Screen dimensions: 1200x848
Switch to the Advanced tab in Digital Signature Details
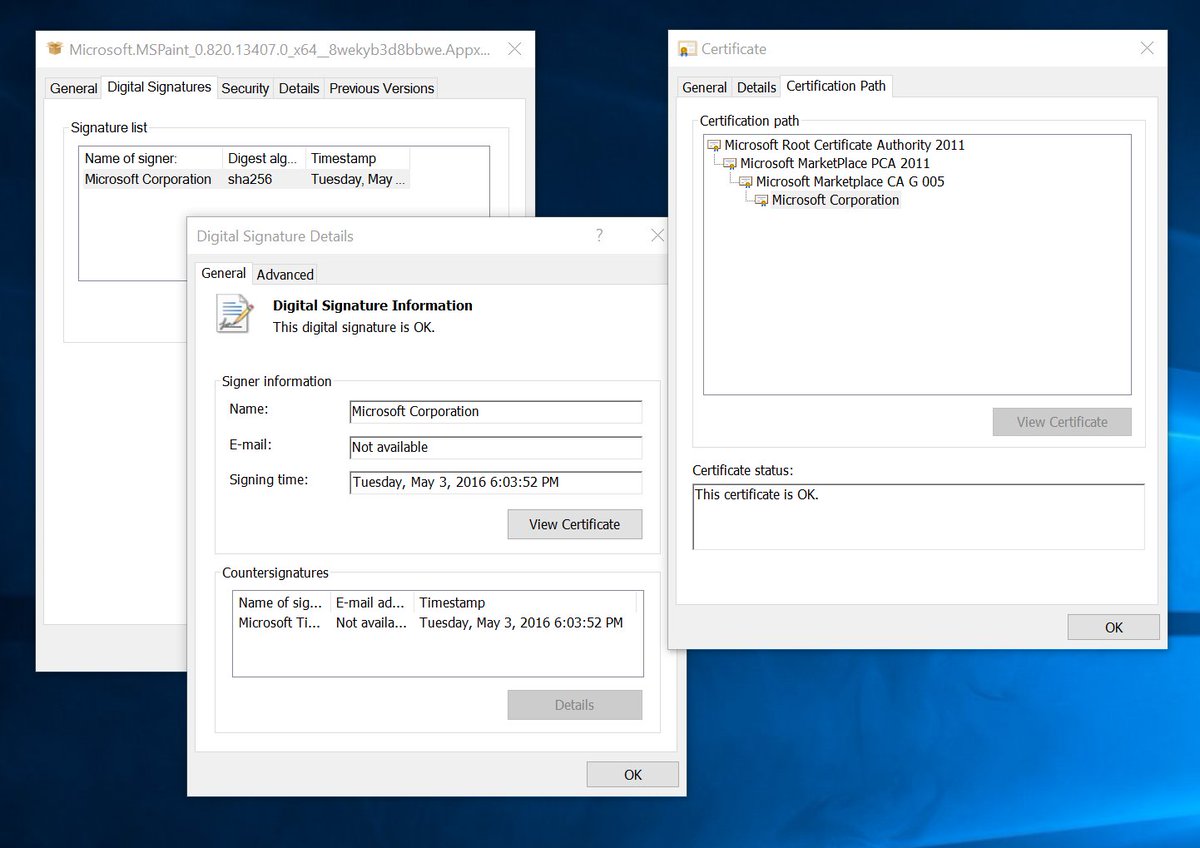285,274
